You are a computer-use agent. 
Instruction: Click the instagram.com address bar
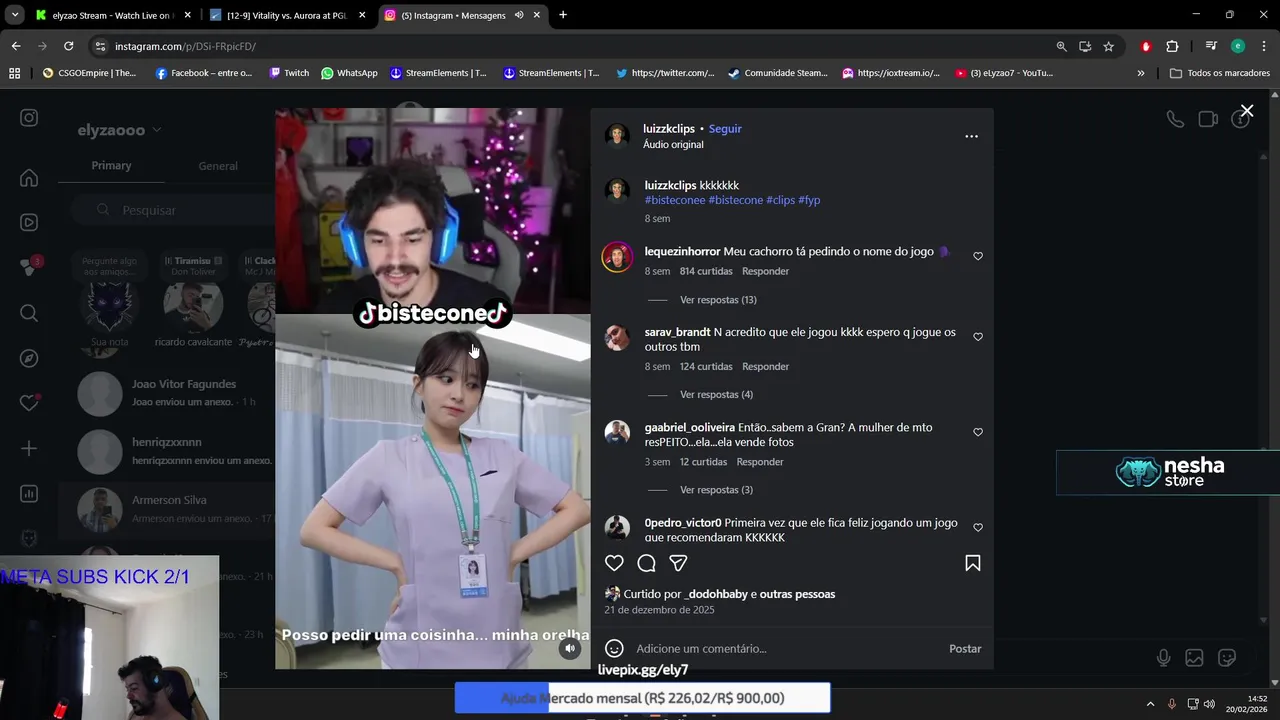click(x=570, y=46)
